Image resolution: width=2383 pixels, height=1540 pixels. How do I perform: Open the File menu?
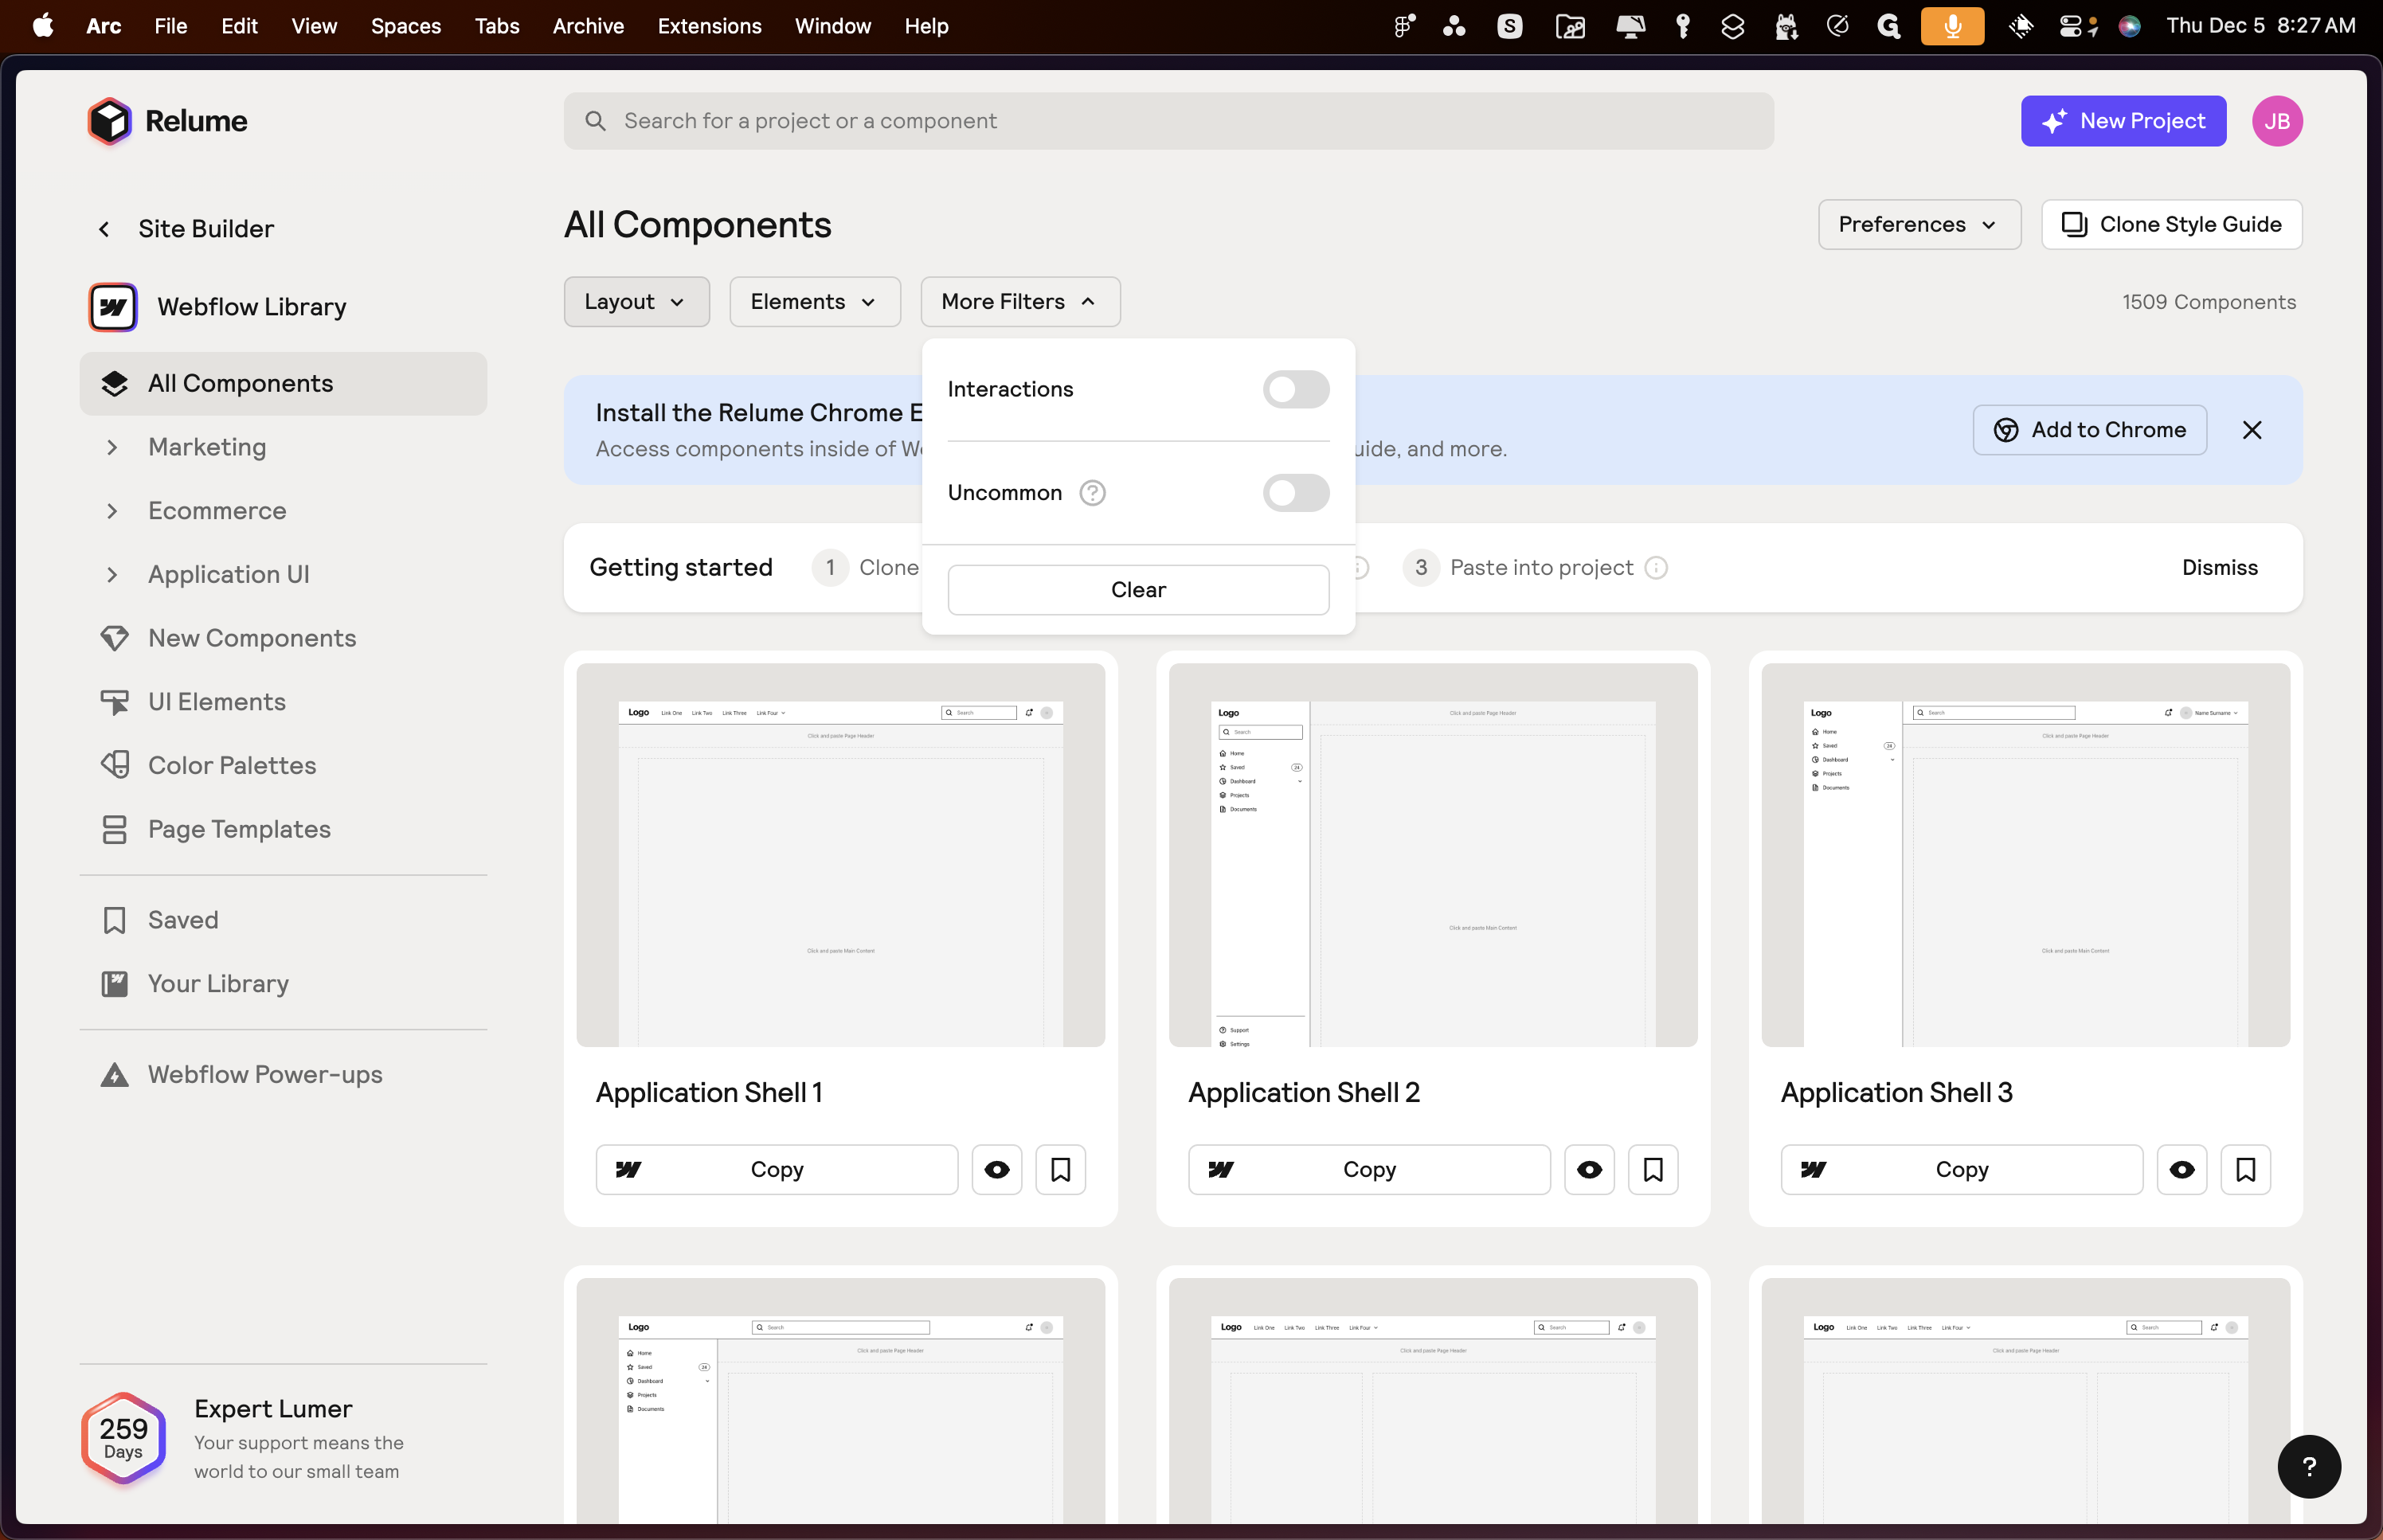(170, 26)
